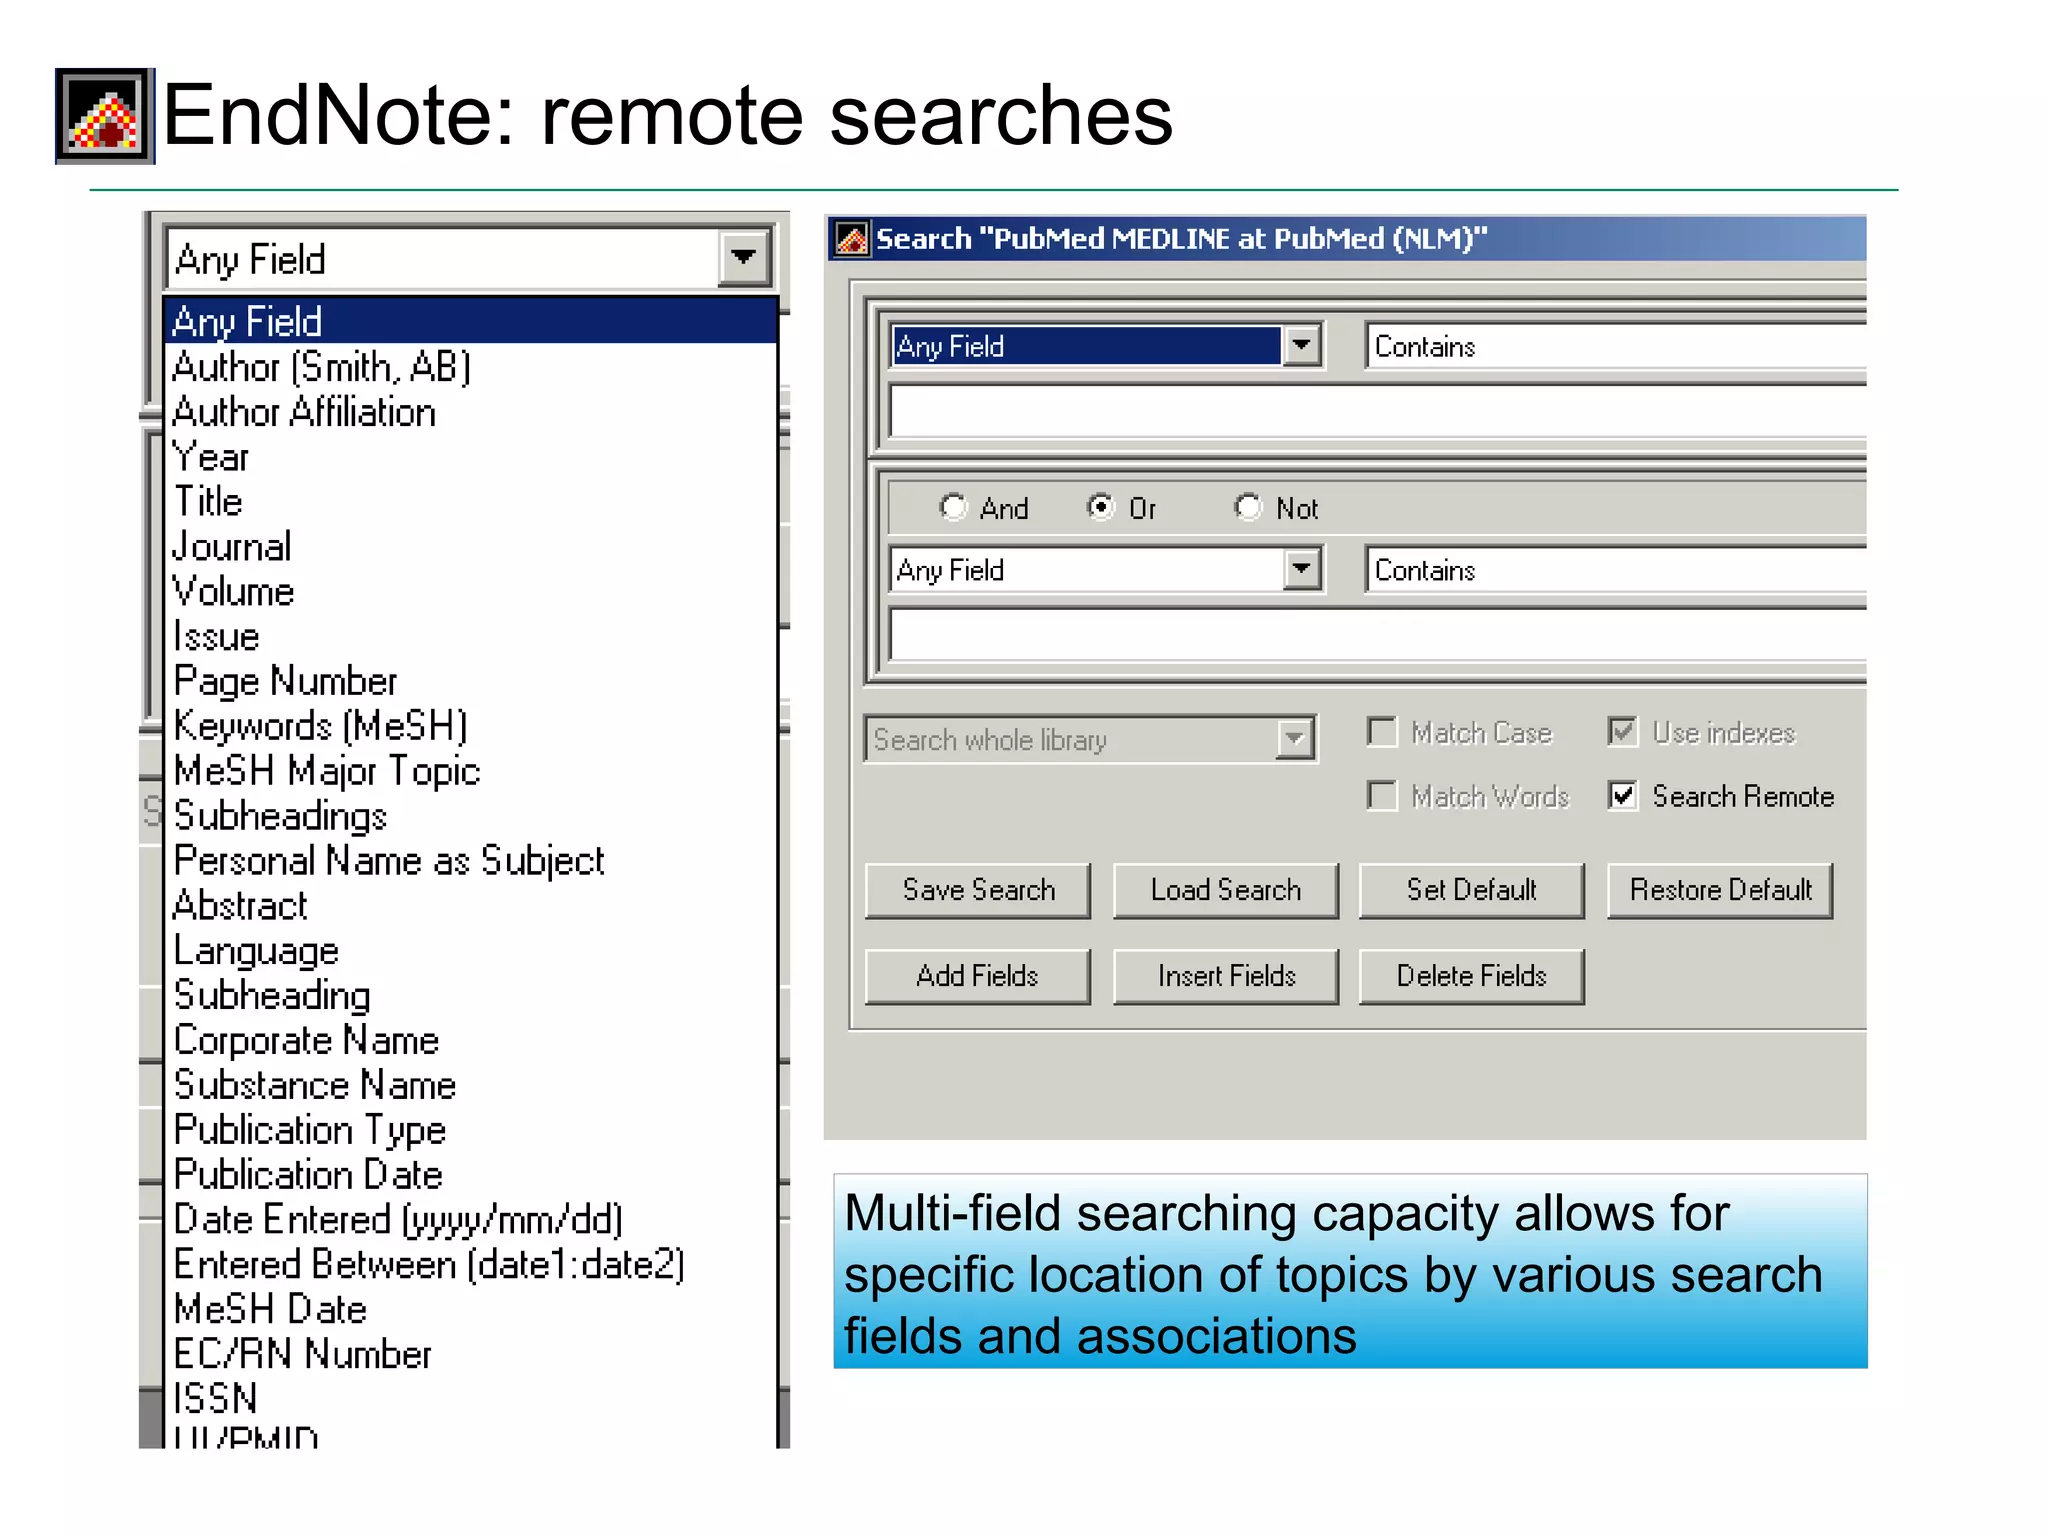
Task: Choose Issue from the field list
Action: [470, 636]
